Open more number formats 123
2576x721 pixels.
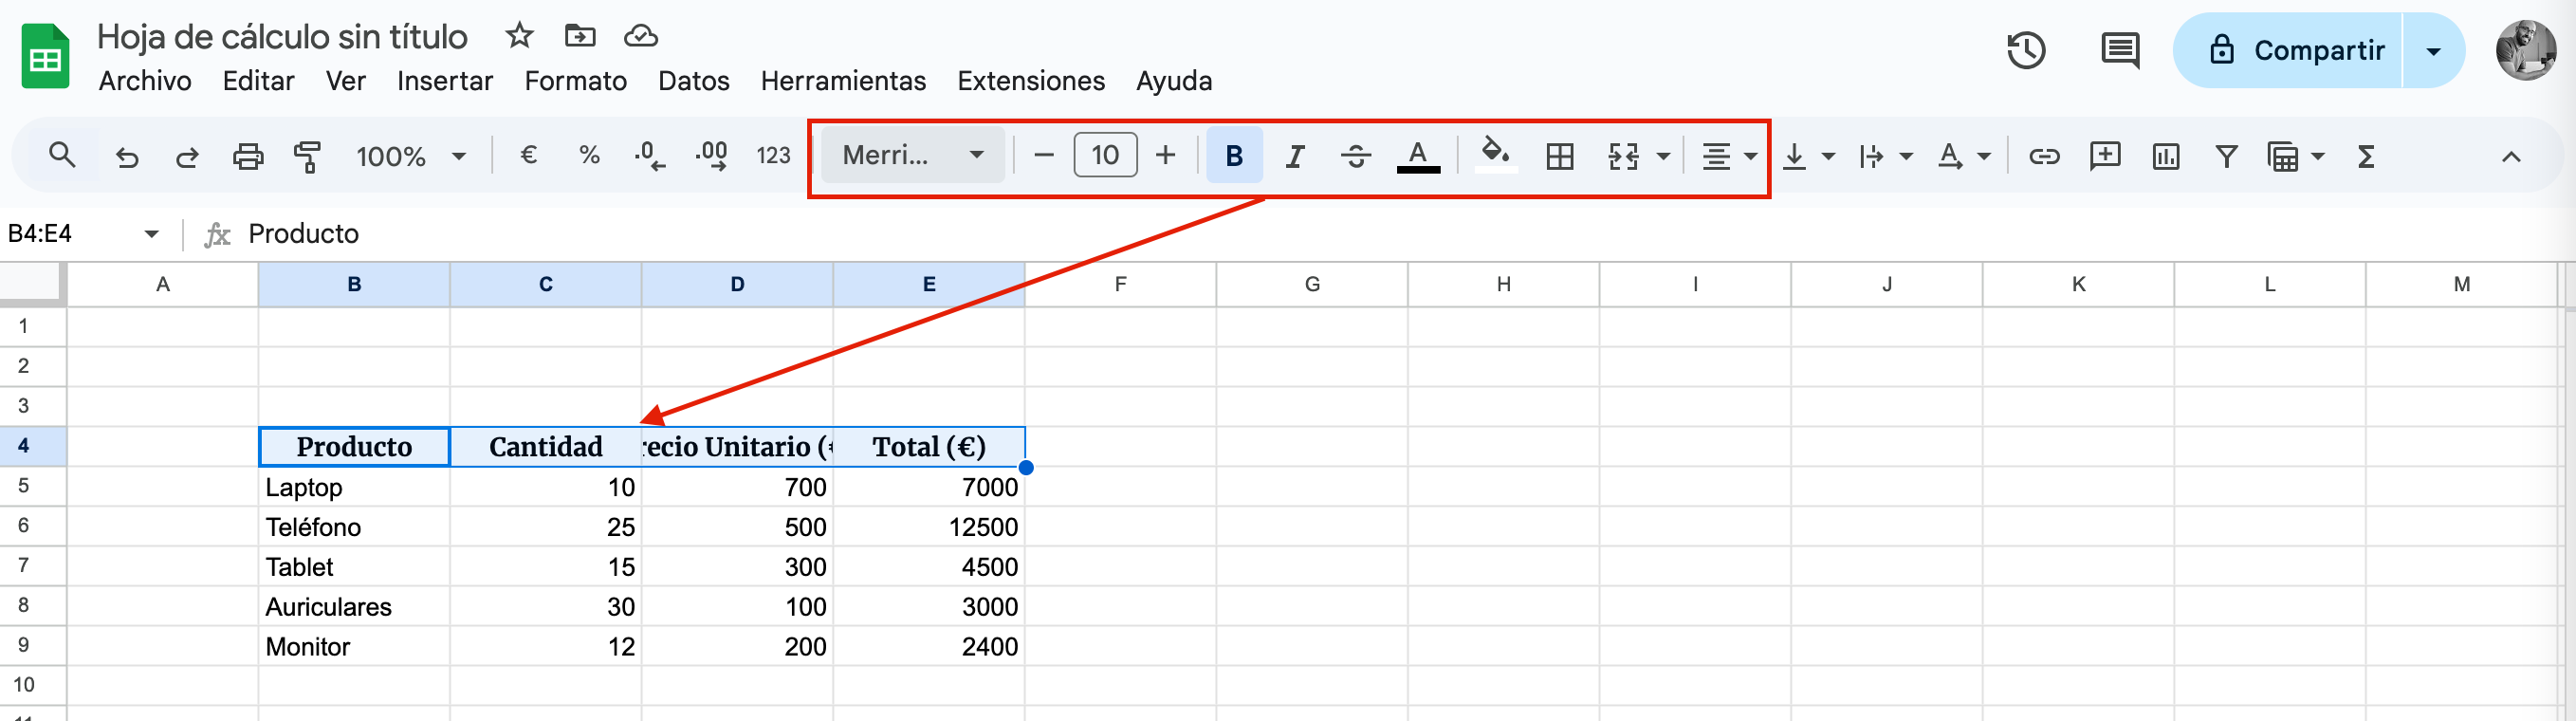[x=773, y=155]
